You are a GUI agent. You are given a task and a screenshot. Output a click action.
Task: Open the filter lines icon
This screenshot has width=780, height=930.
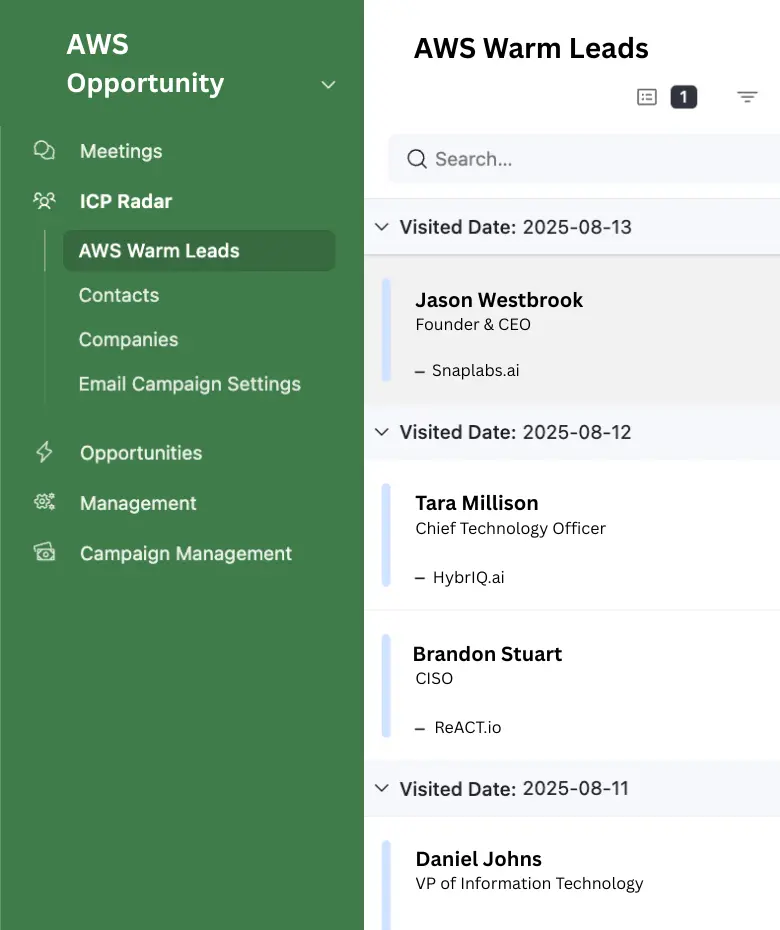tap(747, 97)
